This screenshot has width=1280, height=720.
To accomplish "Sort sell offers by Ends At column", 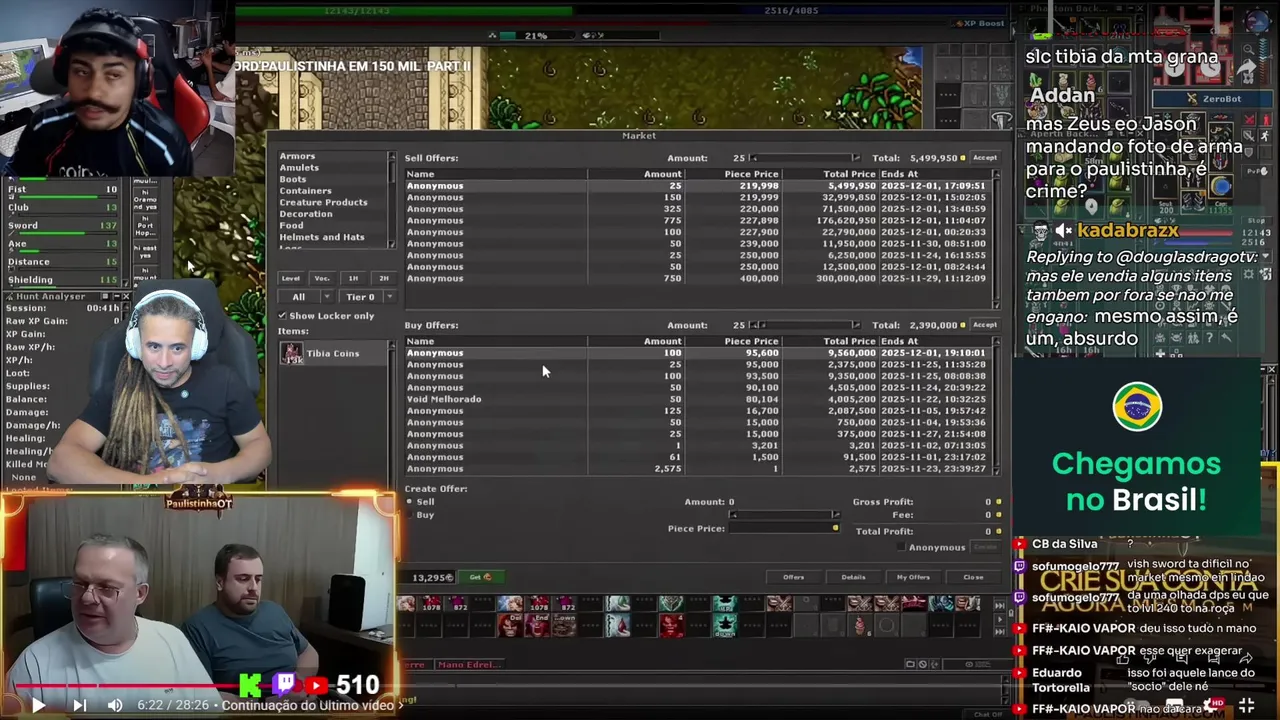I will click(x=938, y=174).
